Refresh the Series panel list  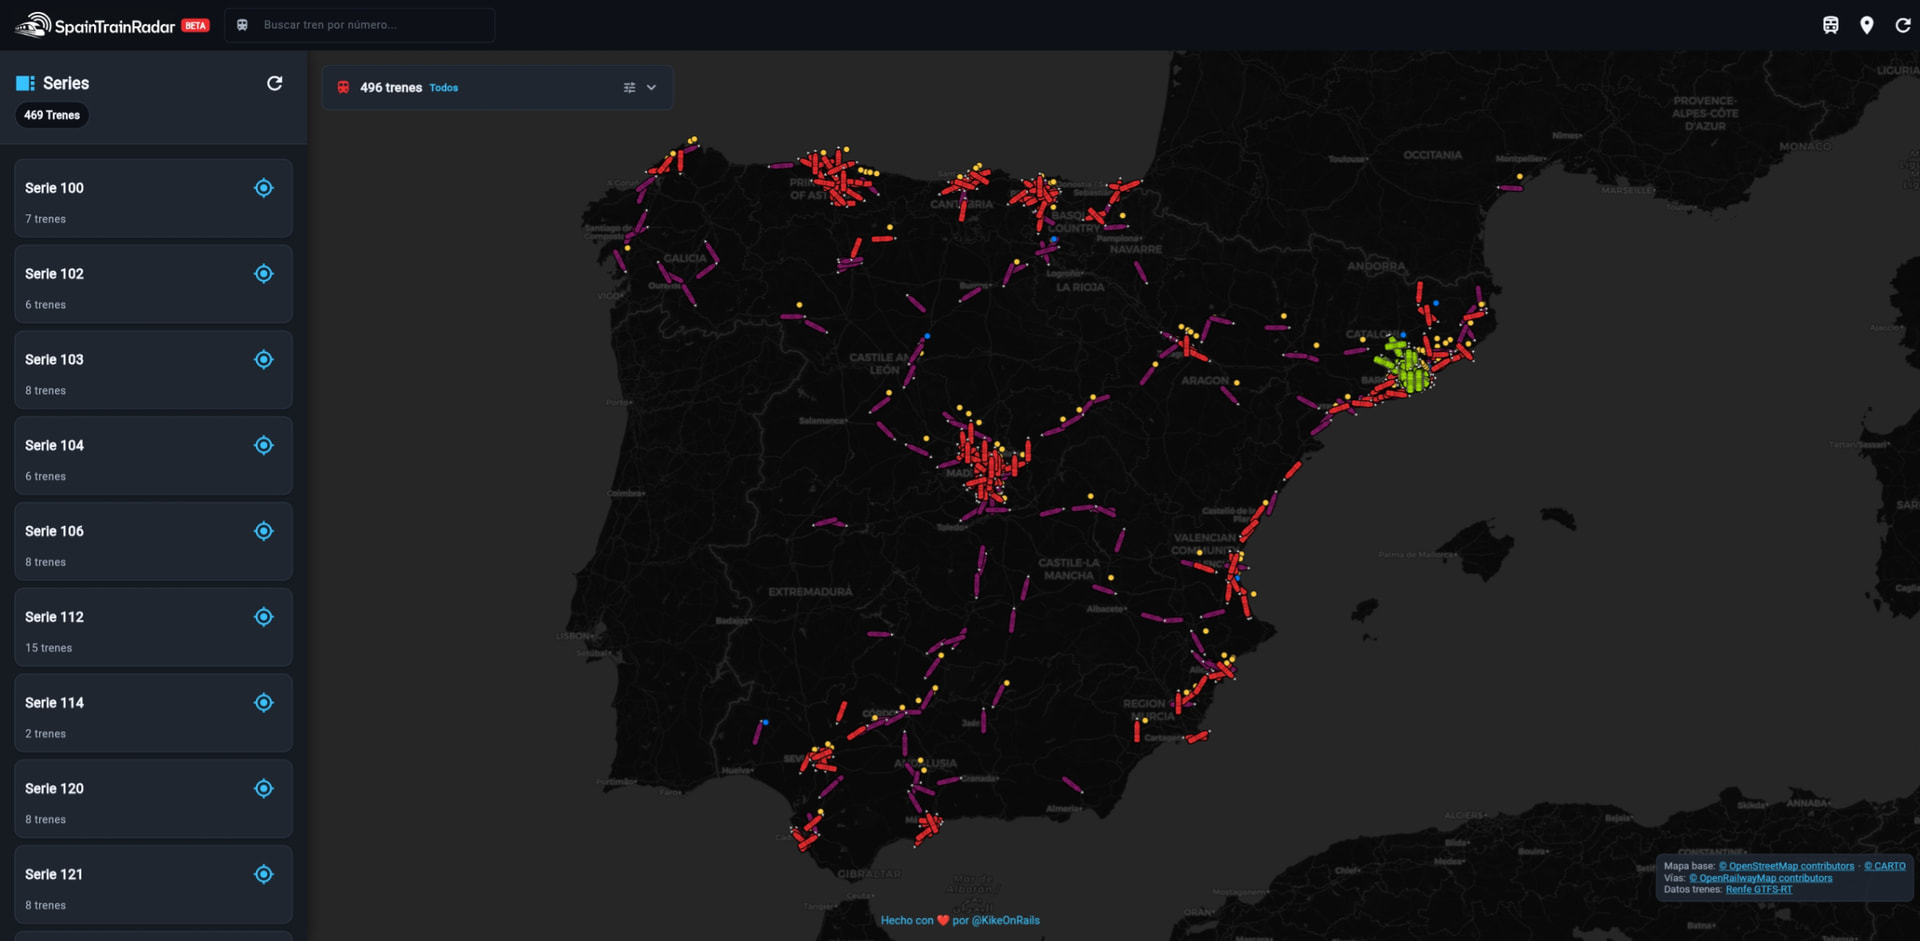(x=274, y=83)
